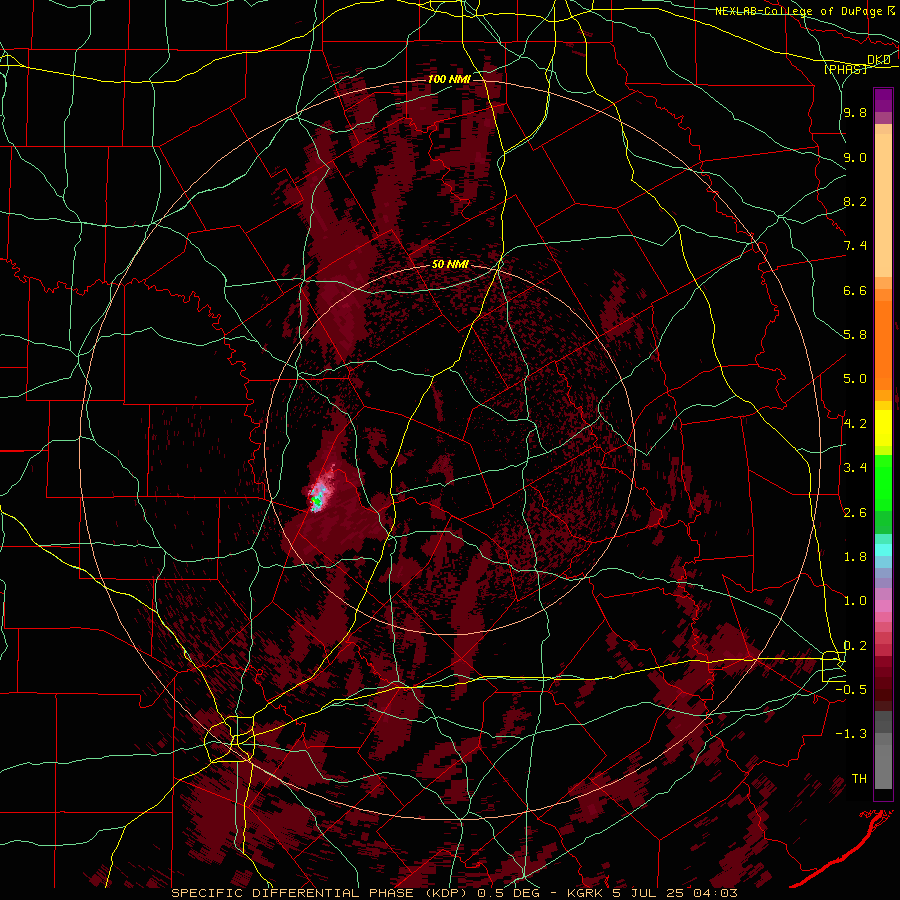Click the 100 NMI range ring label
This screenshot has height=900, width=900.
[x=449, y=79]
